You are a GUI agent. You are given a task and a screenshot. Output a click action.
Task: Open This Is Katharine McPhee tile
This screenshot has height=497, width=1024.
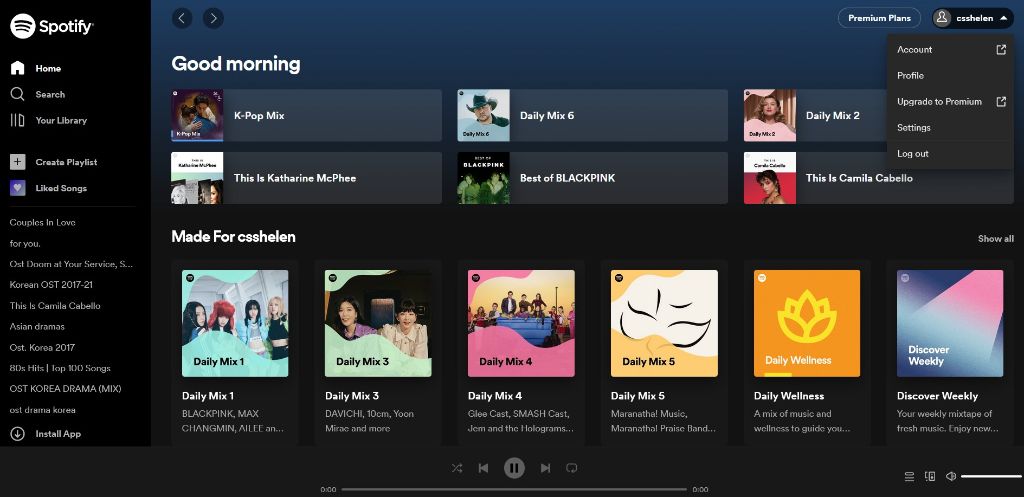pos(306,178)
